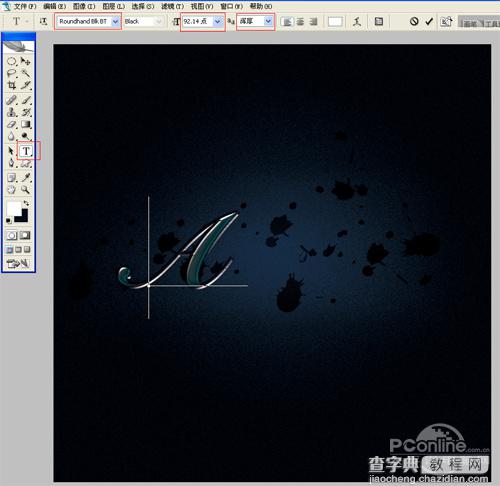Open the File Browser from the options bar
Screen dimensions: 500x486
click(x=446, y=22)
